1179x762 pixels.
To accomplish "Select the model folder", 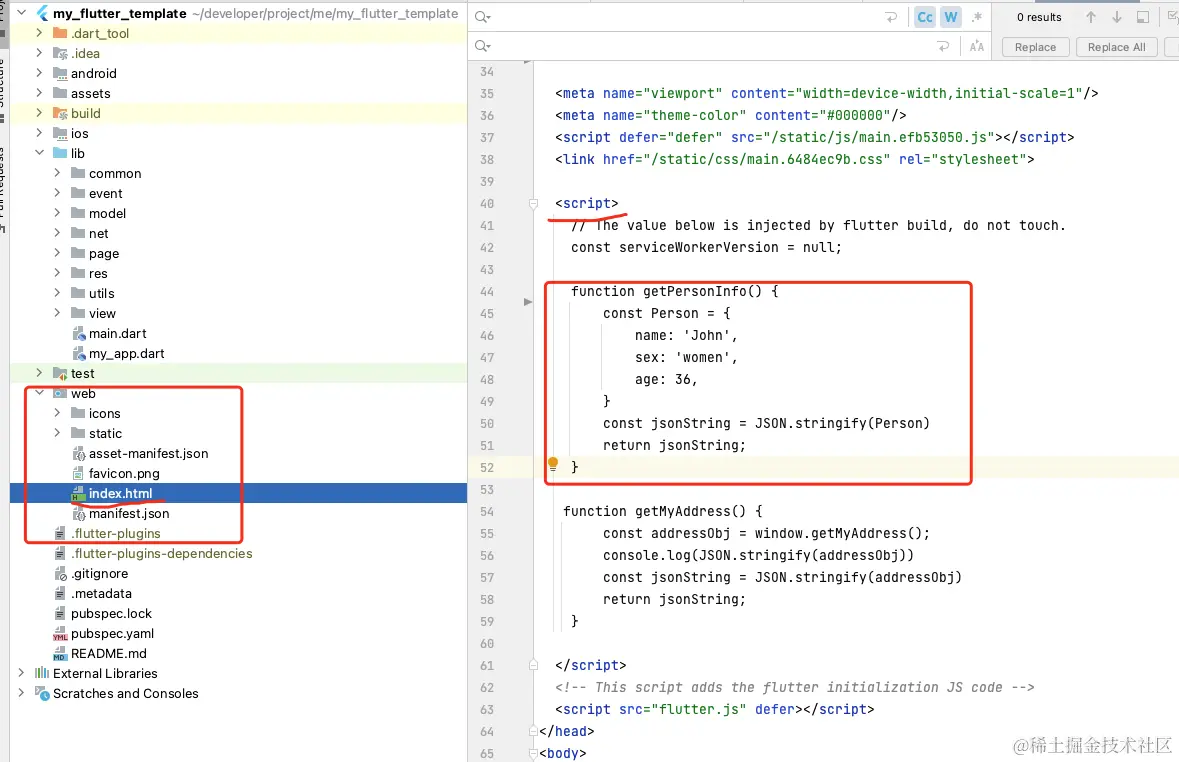I will click(107, 213).
